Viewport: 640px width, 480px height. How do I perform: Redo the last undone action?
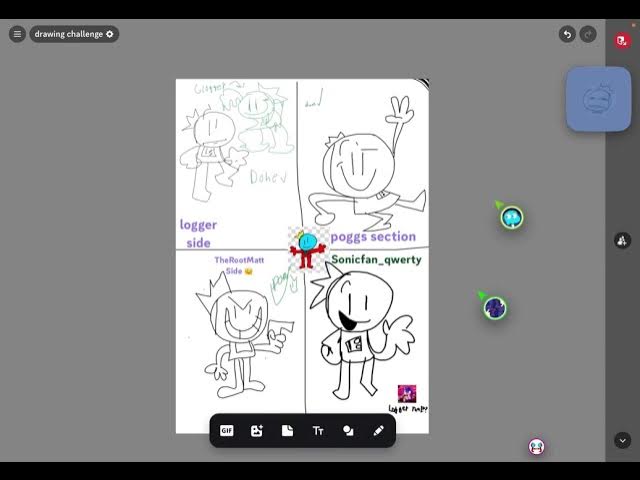(588, 34)
